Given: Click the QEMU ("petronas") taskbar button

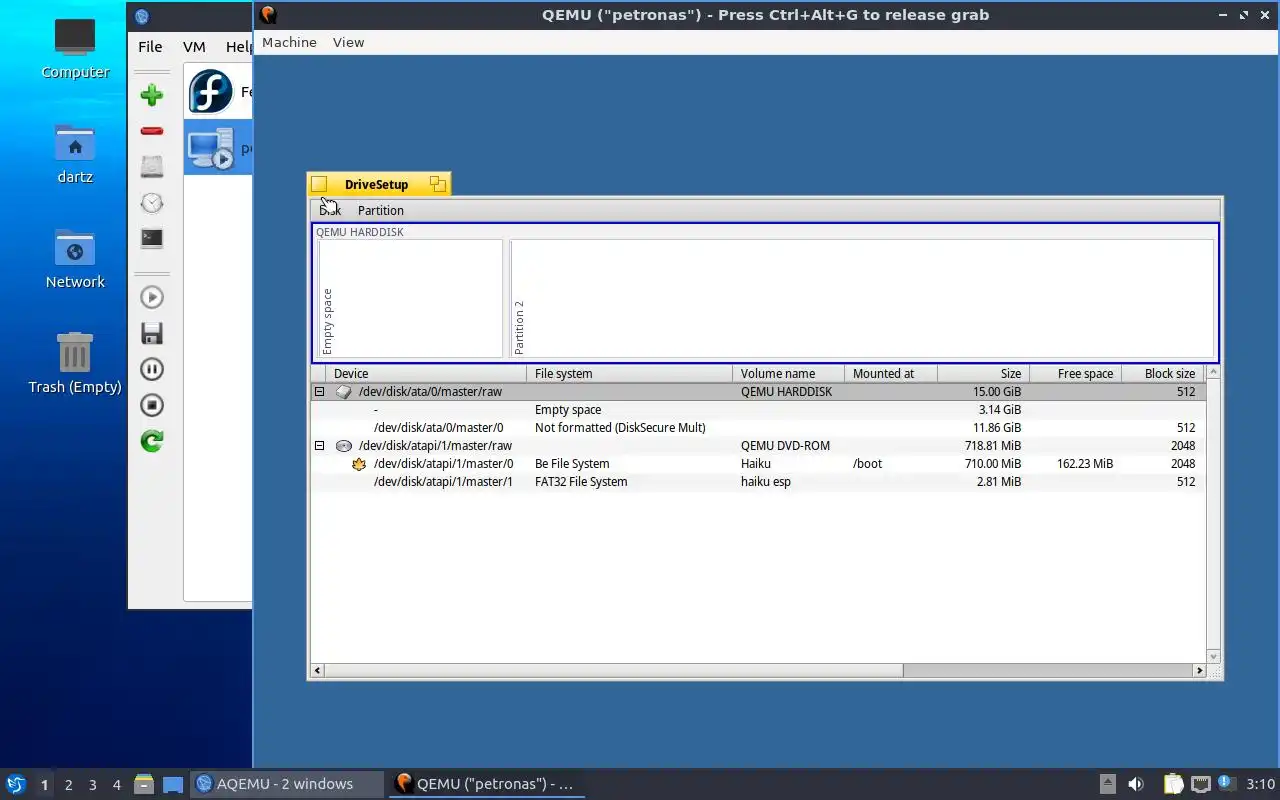Looking at the screenshot, I should click(487, 784).
